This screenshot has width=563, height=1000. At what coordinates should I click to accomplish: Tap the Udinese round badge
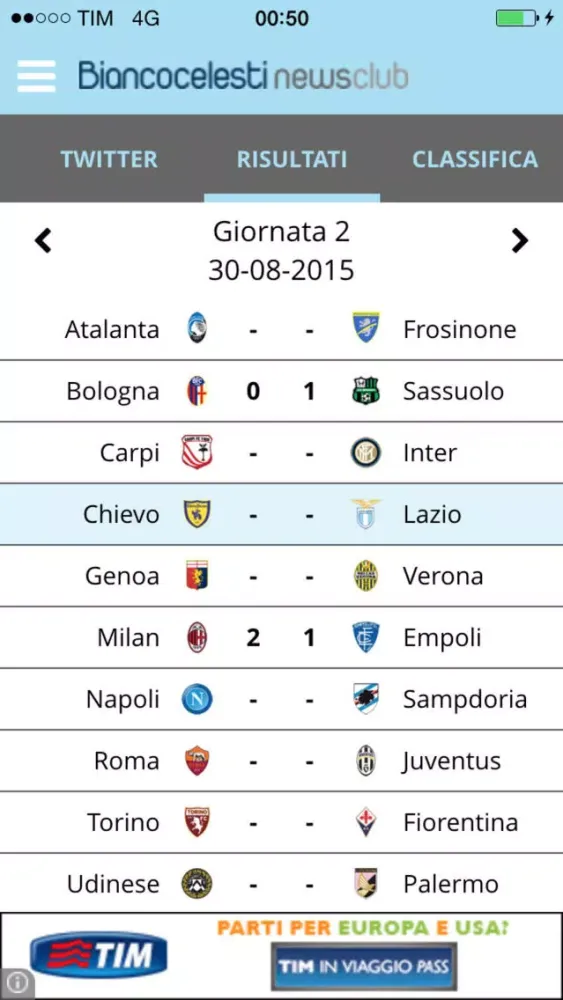pyautogui.click(x=196, y=884)
